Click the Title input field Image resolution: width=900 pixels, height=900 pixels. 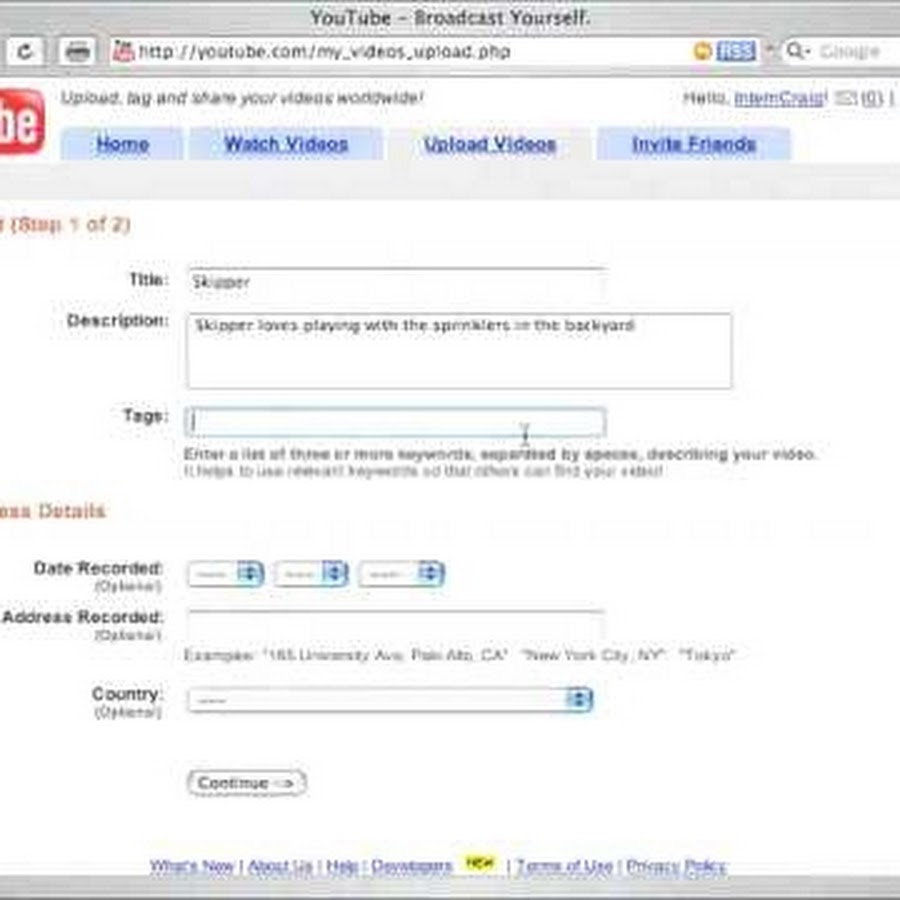[397, 282]
